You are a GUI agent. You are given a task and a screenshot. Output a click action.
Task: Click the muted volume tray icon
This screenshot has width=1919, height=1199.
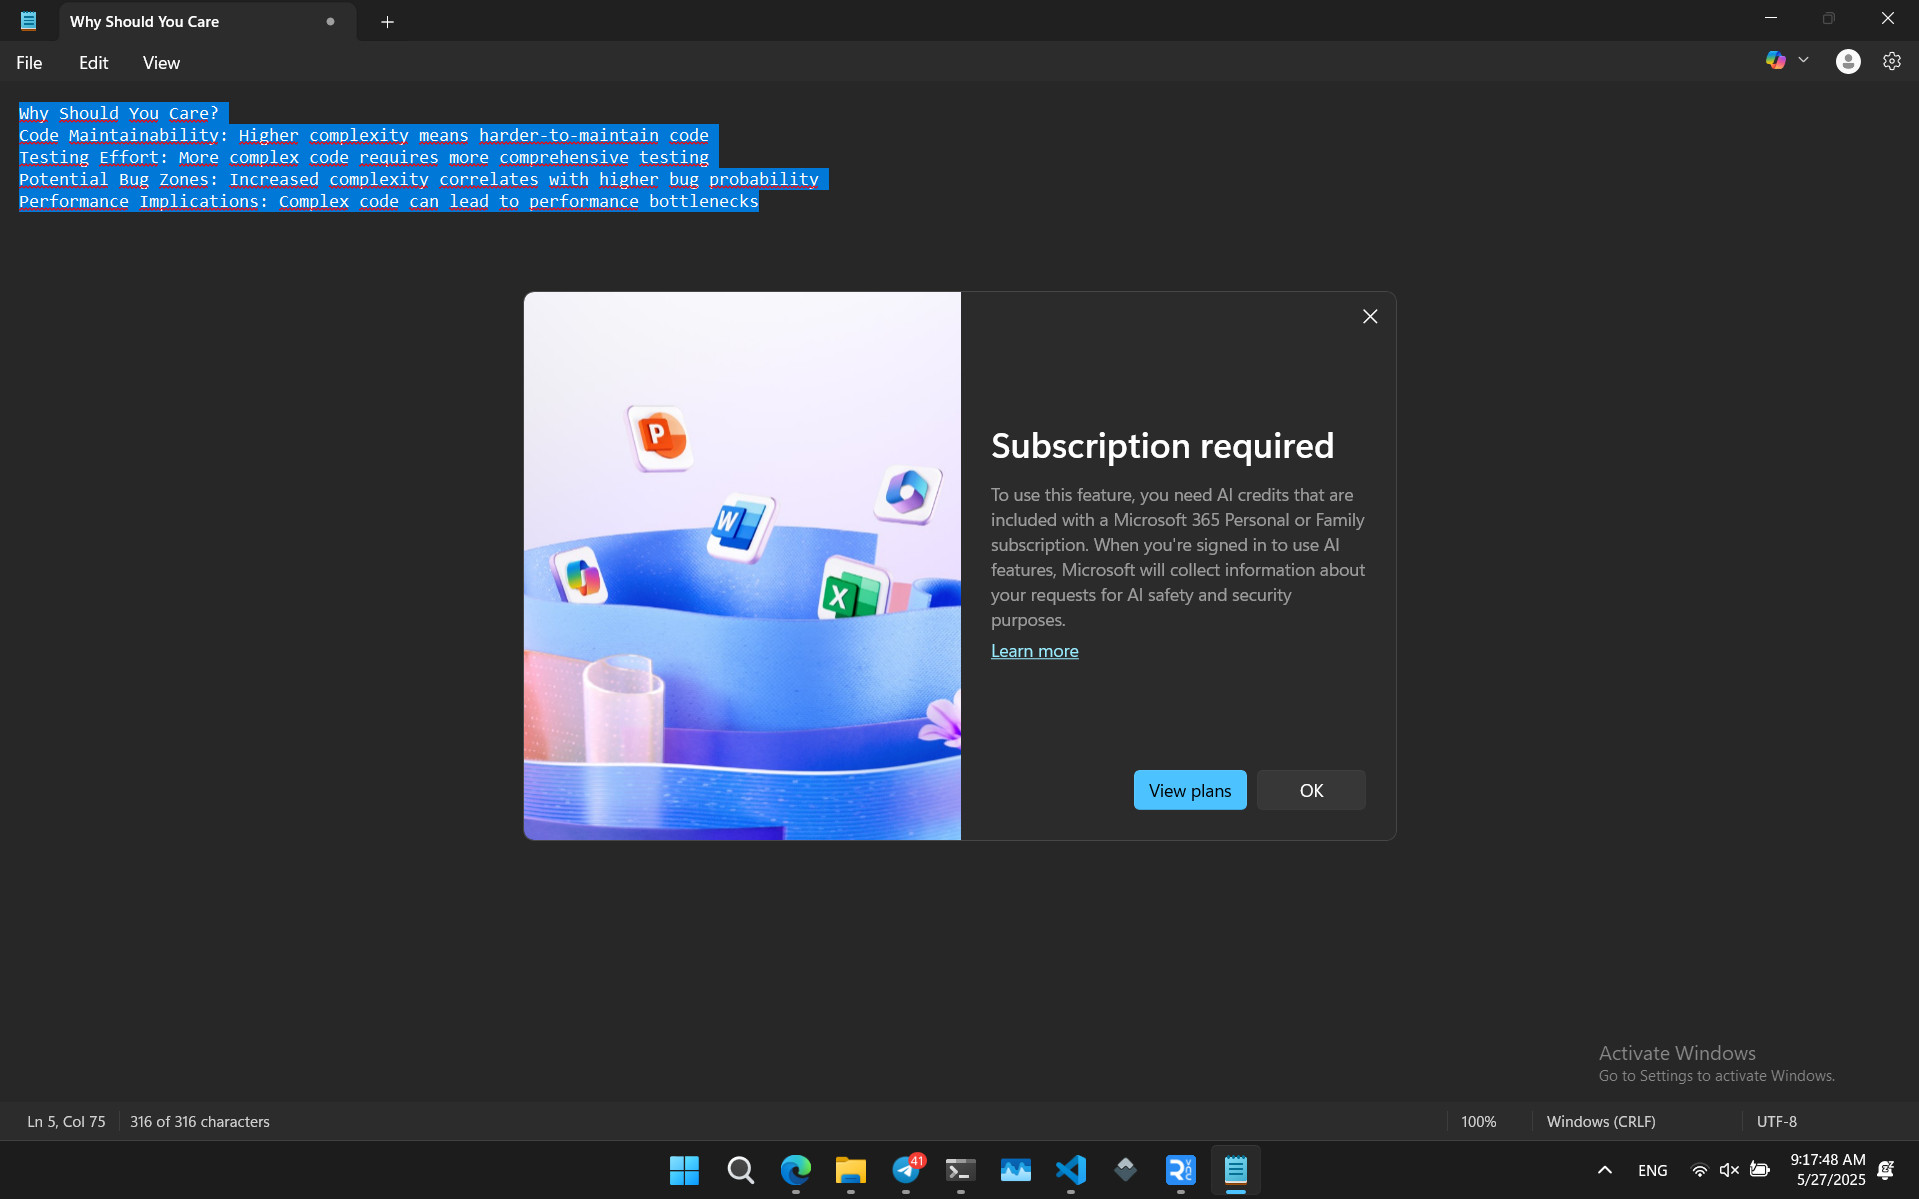point(1729,1170)
